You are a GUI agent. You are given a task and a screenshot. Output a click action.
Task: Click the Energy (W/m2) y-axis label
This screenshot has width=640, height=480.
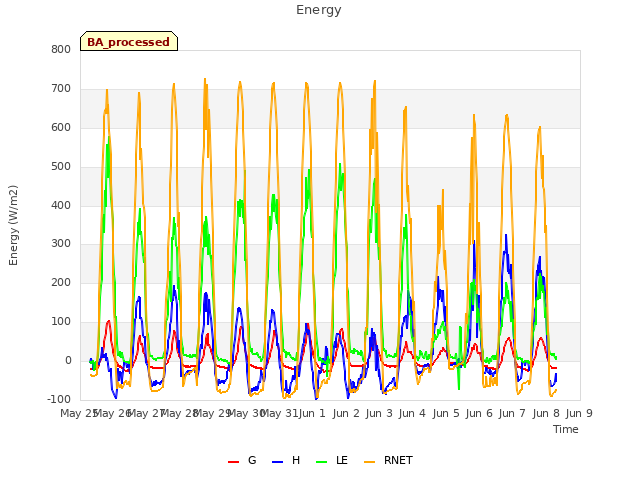[13, 225]
